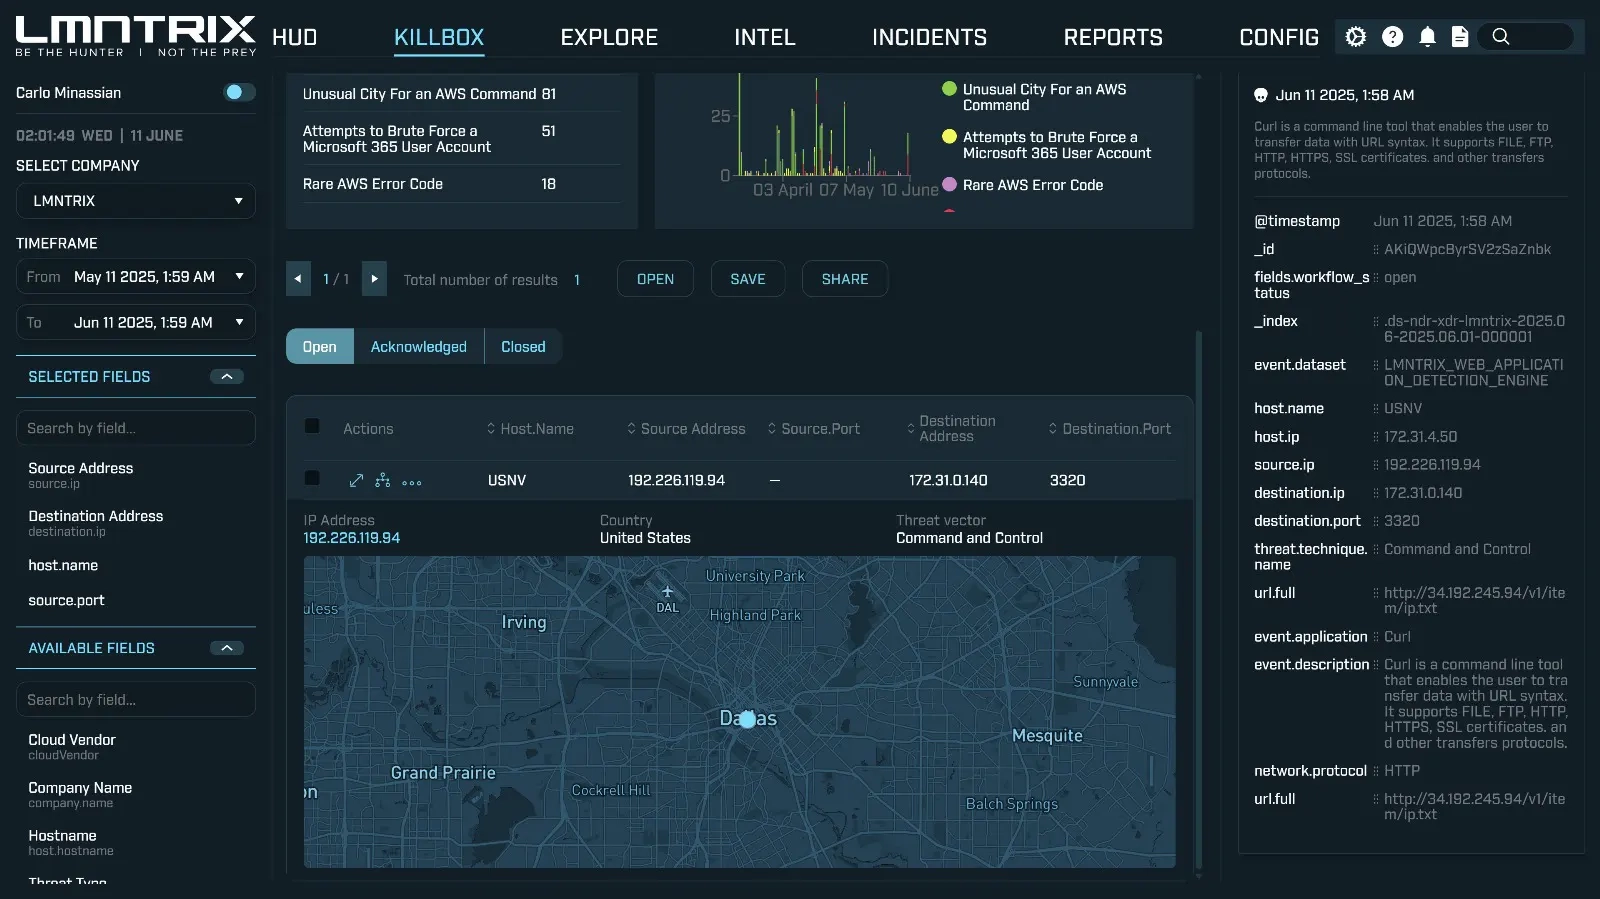Click the yellow Brute Force legend dot
This screenshot has width=1600, height=899.
[x=949, y=137]
